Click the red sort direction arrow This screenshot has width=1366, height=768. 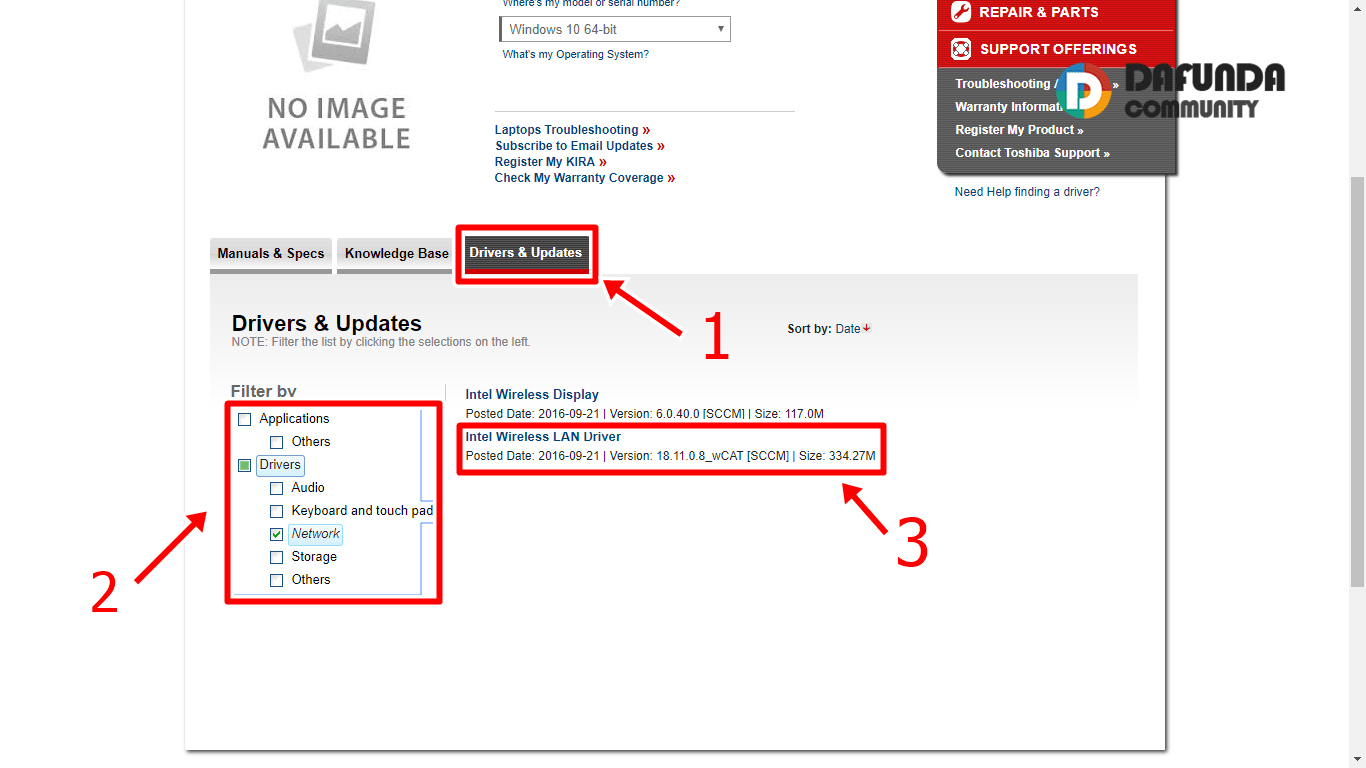point(867,328)
